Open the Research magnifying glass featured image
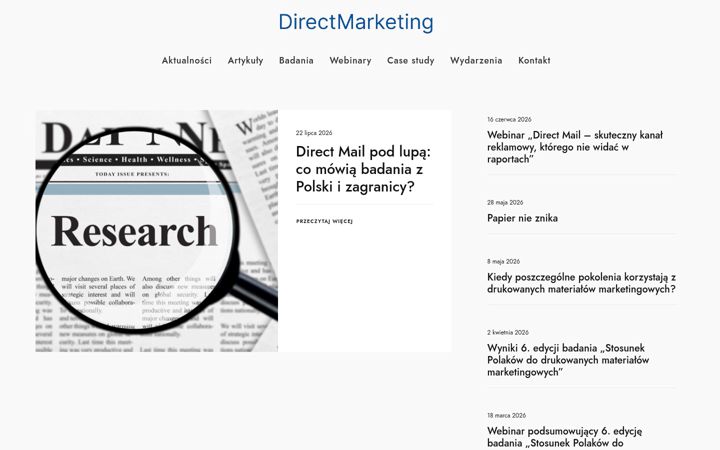Image resolution: width=720 pixels, height=450 pixels. click(x=157, y=231)
